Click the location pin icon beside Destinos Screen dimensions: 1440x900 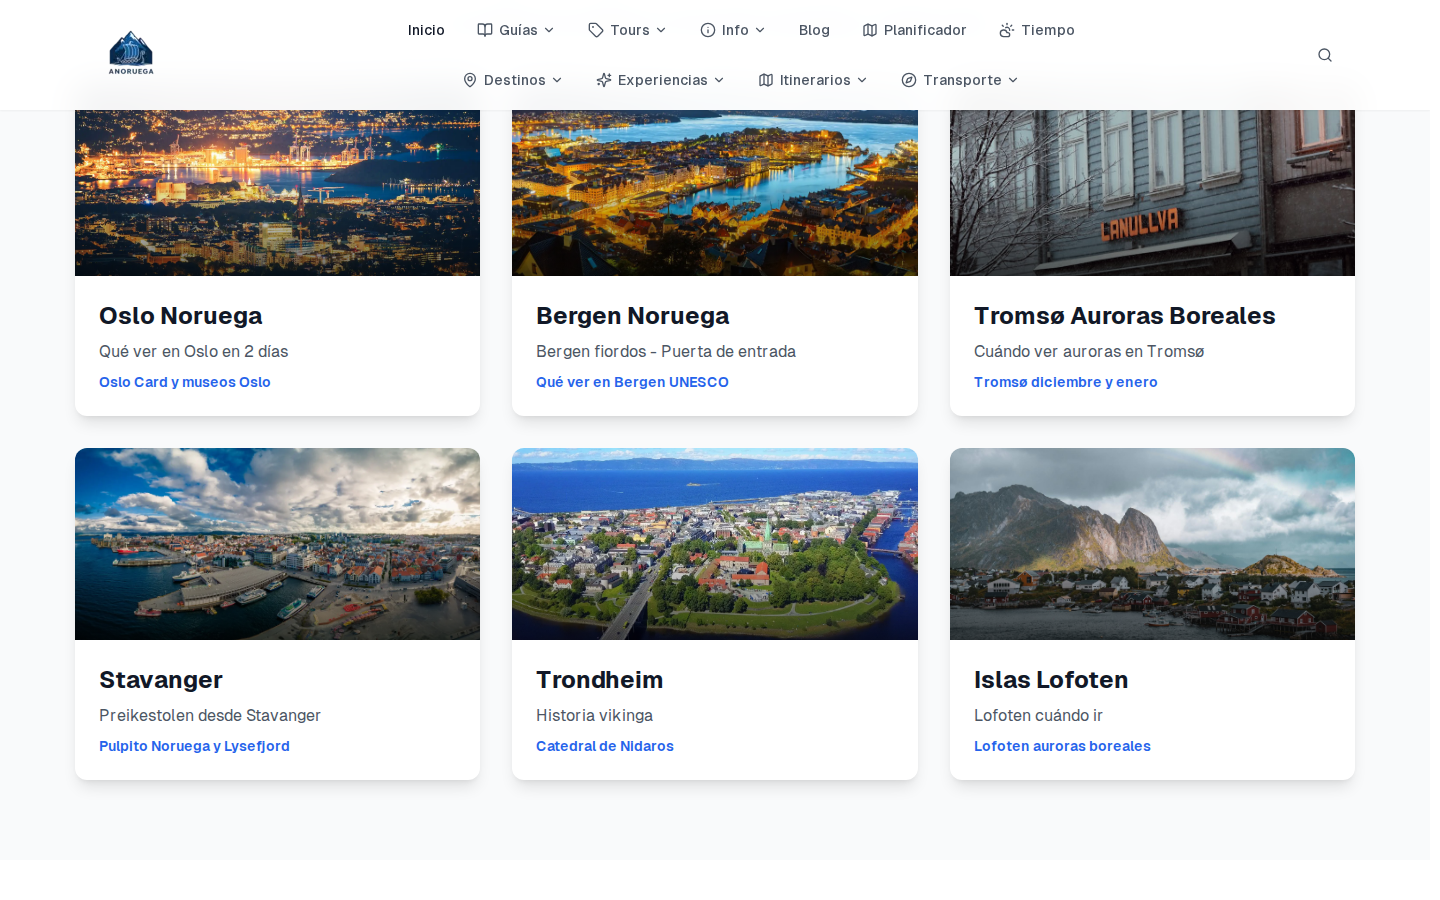pyautogui.click(x=470, y=79)
